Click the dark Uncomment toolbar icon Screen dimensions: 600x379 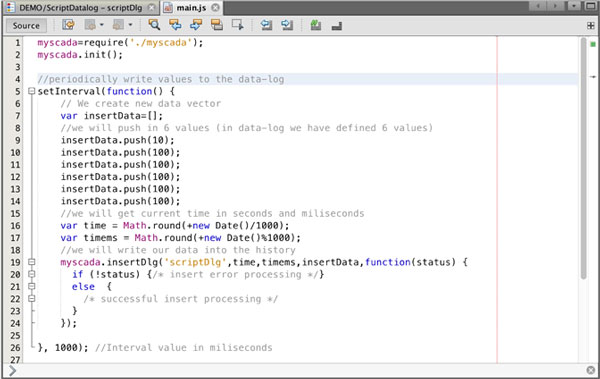click(337, 26)
